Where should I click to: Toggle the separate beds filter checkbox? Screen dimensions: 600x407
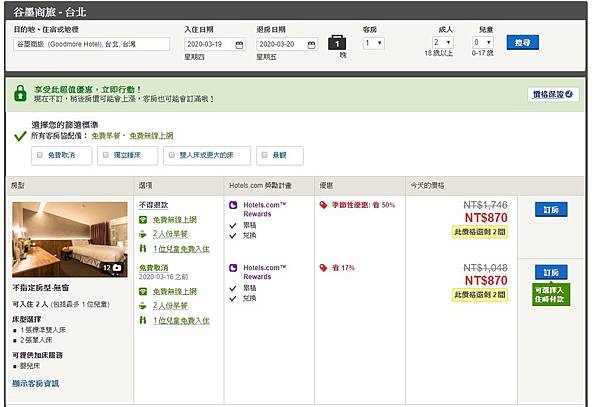[x=106, y=155]
